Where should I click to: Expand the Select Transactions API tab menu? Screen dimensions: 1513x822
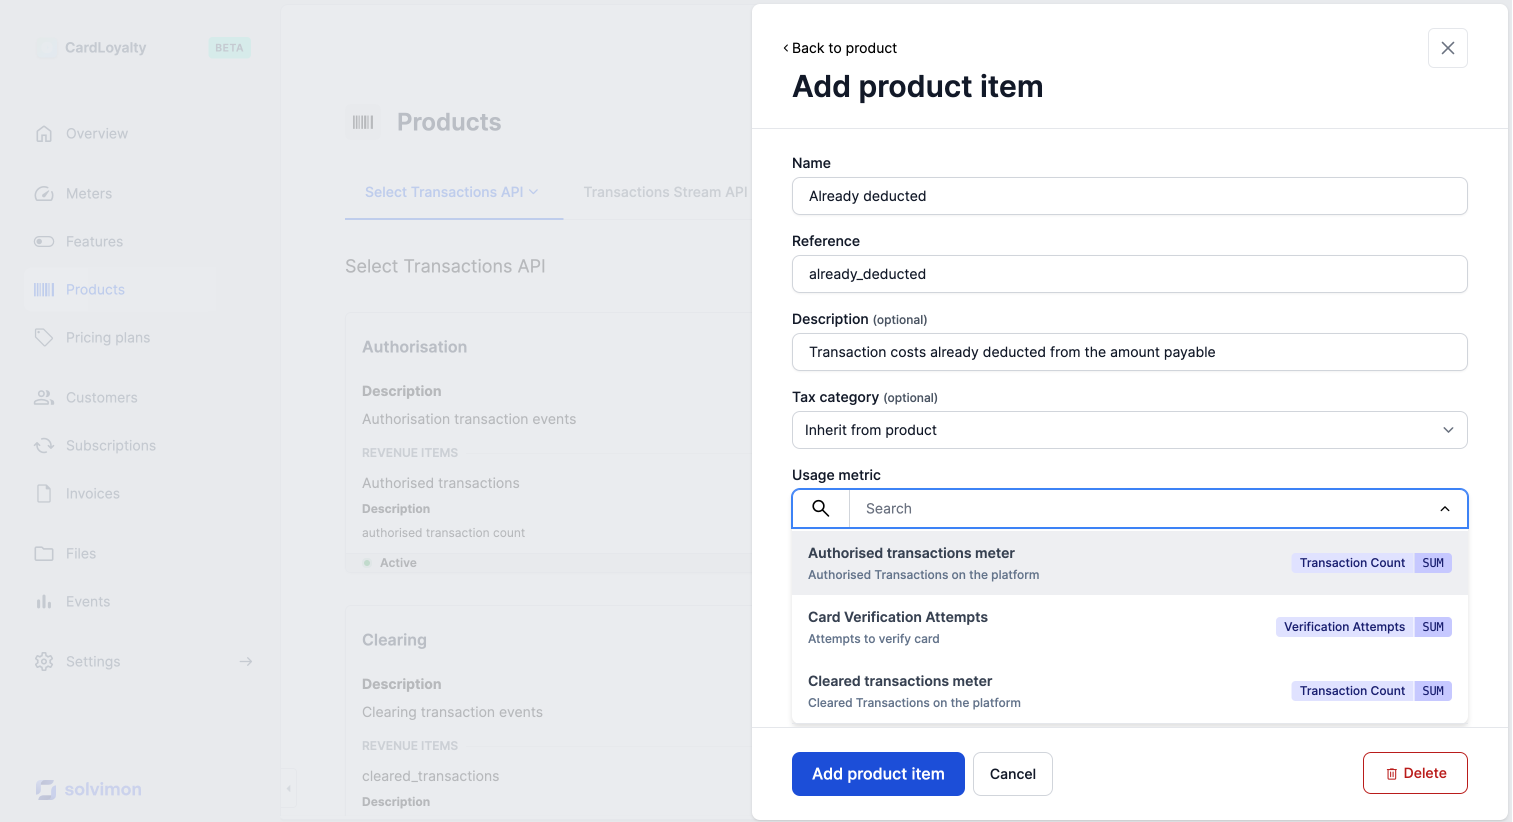[534, 192]
